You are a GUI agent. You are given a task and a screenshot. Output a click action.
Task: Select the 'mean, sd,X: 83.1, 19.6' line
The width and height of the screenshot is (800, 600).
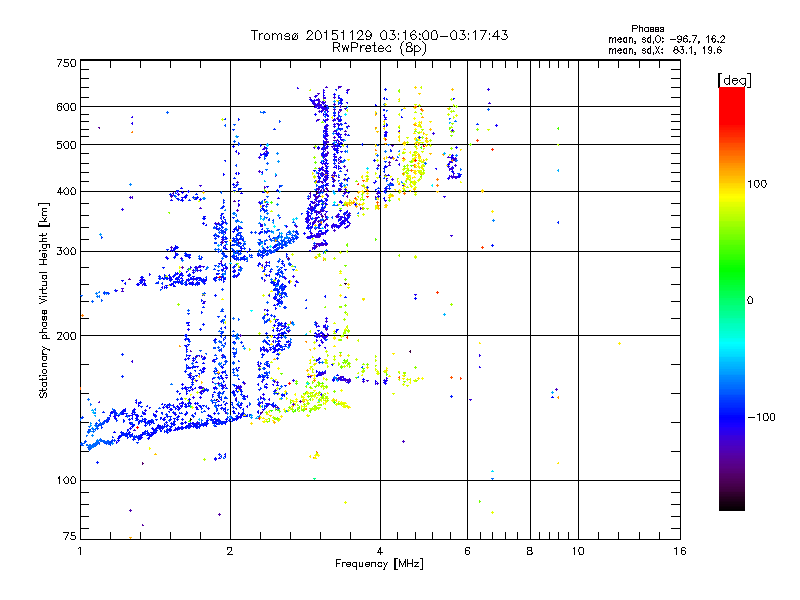click(x=665, y=50)
